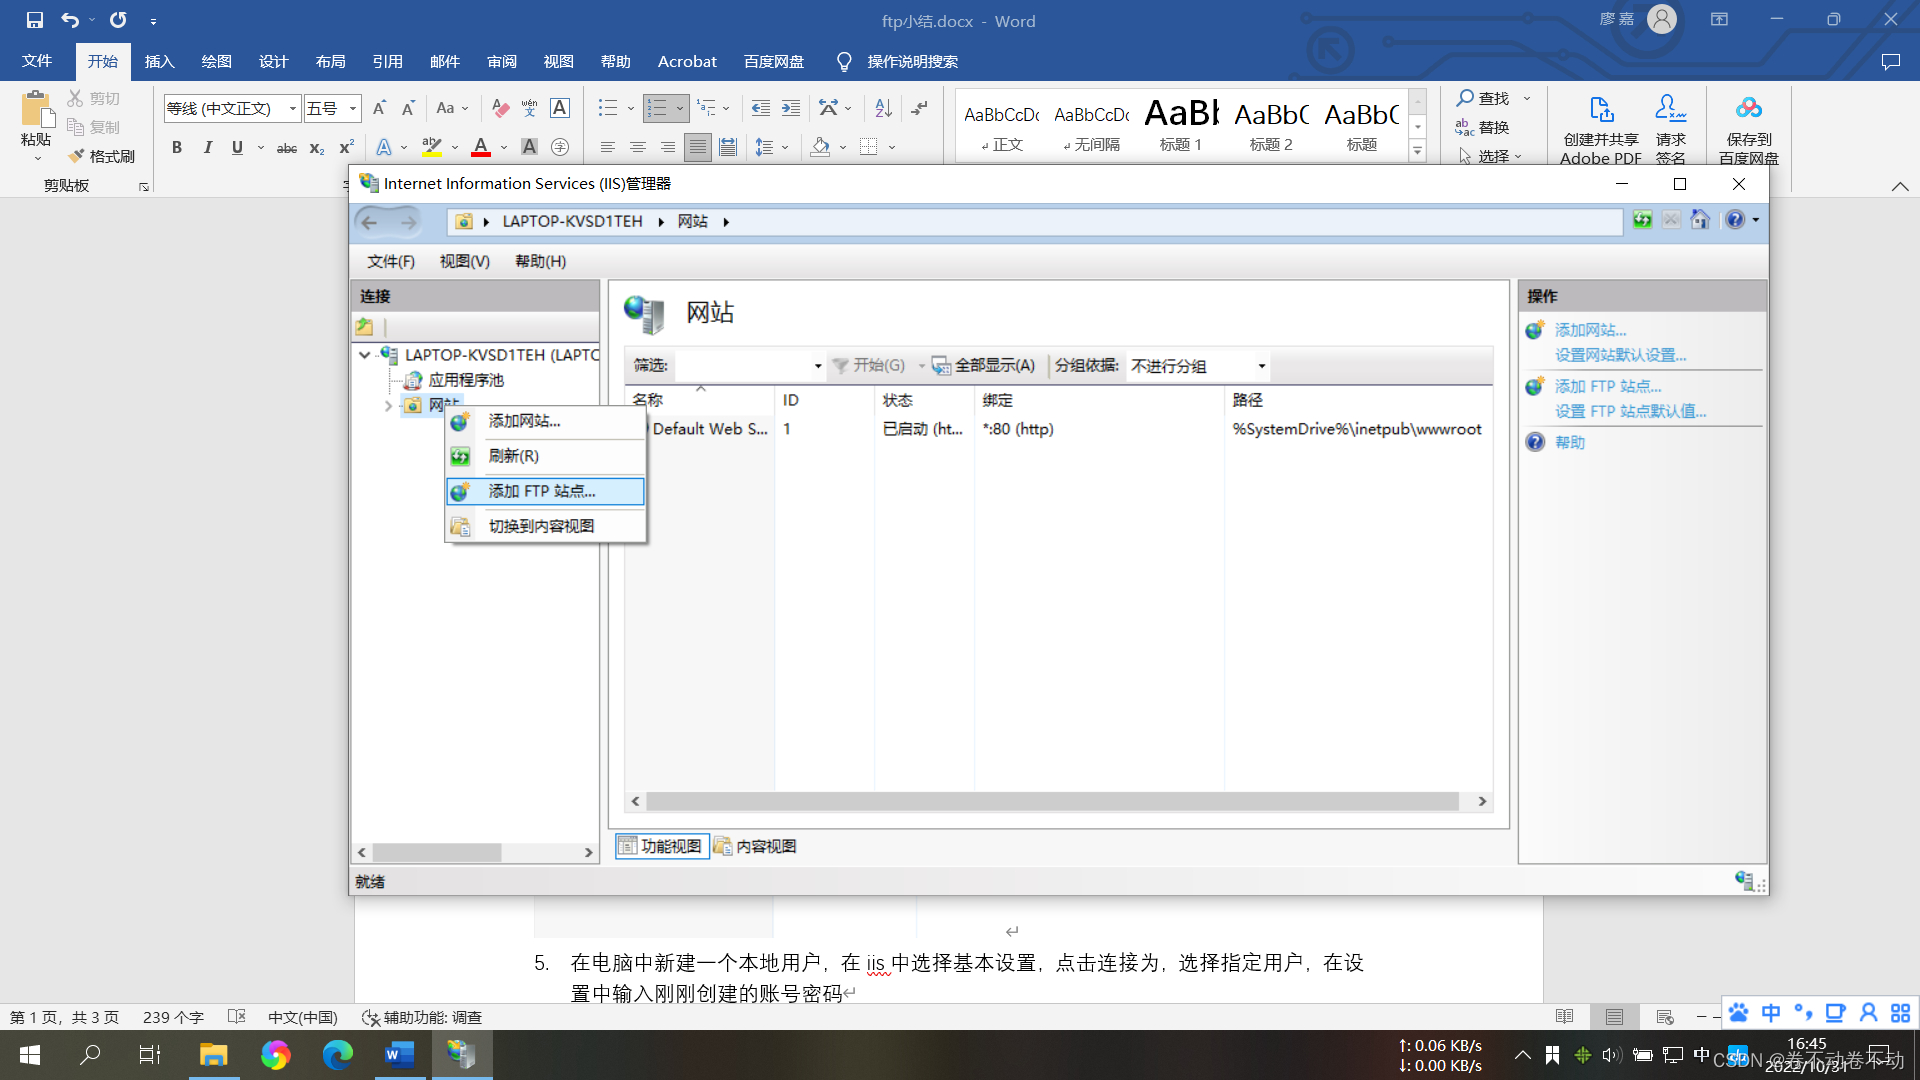
Task: Click the IIS back navigation arrow
Action: (369, 221)
